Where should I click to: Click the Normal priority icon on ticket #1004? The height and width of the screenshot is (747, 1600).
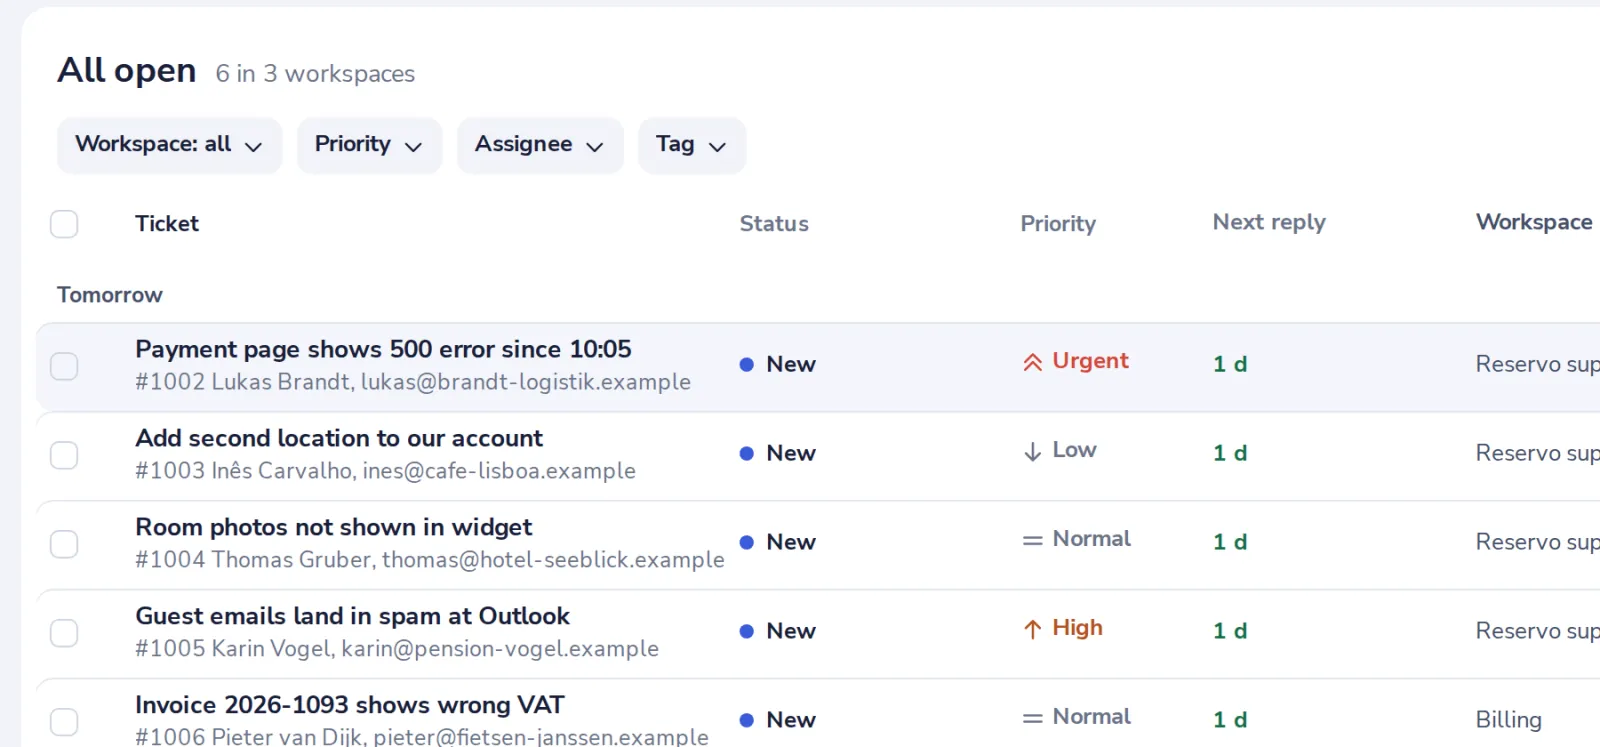click(x=1032, y=540)
